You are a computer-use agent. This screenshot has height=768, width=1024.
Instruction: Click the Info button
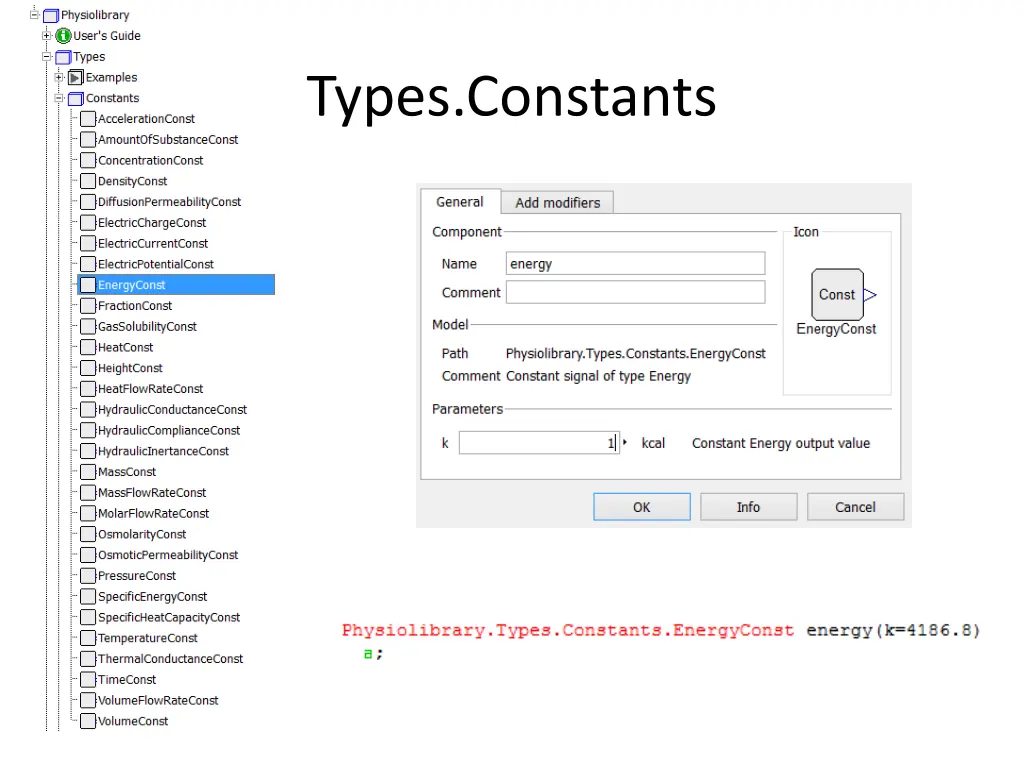(748, 507)
